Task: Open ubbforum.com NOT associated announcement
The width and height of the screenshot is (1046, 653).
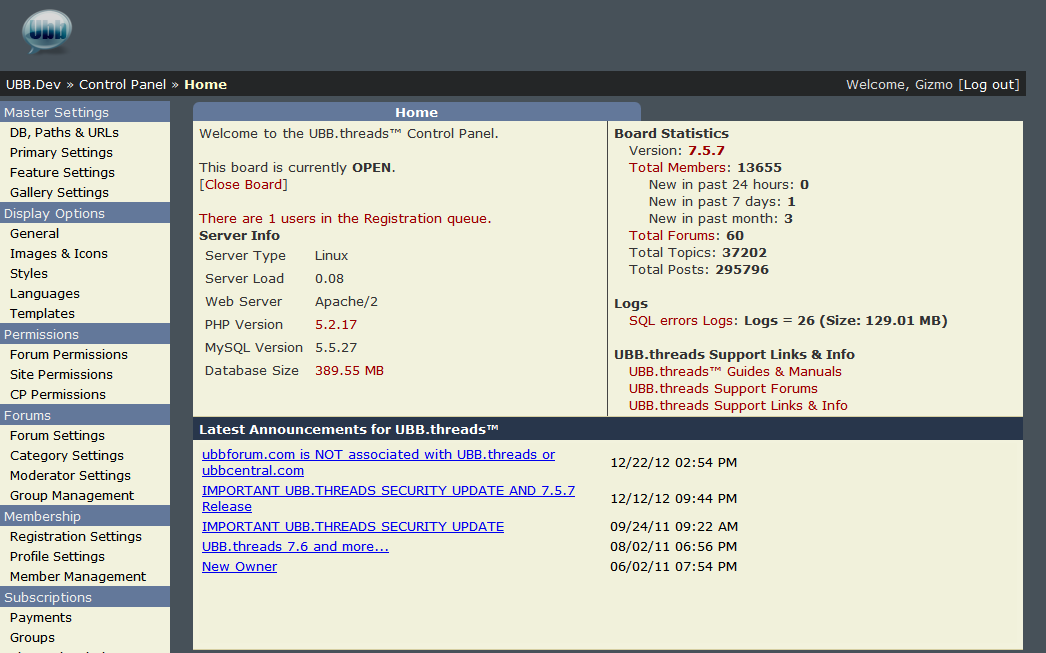Action: point(378,462)
